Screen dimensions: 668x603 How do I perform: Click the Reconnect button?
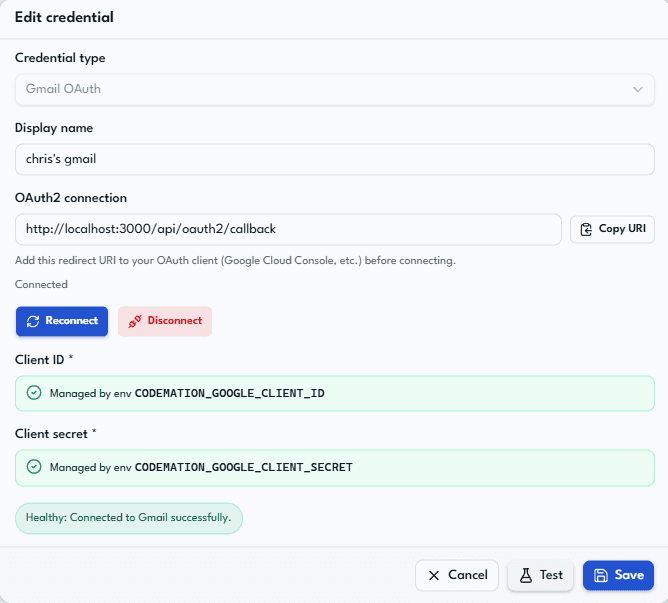[62, 321]
